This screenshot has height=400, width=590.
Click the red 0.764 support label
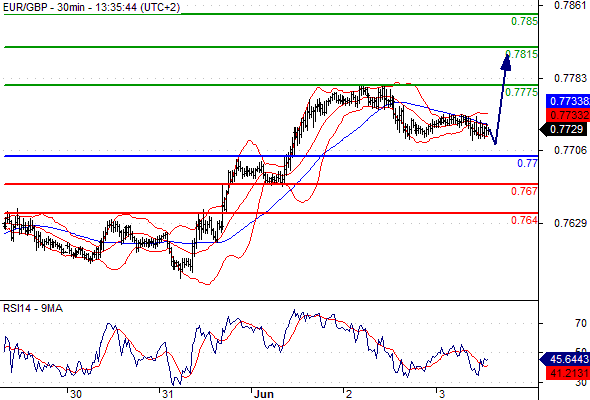click(x=525, y=220)
